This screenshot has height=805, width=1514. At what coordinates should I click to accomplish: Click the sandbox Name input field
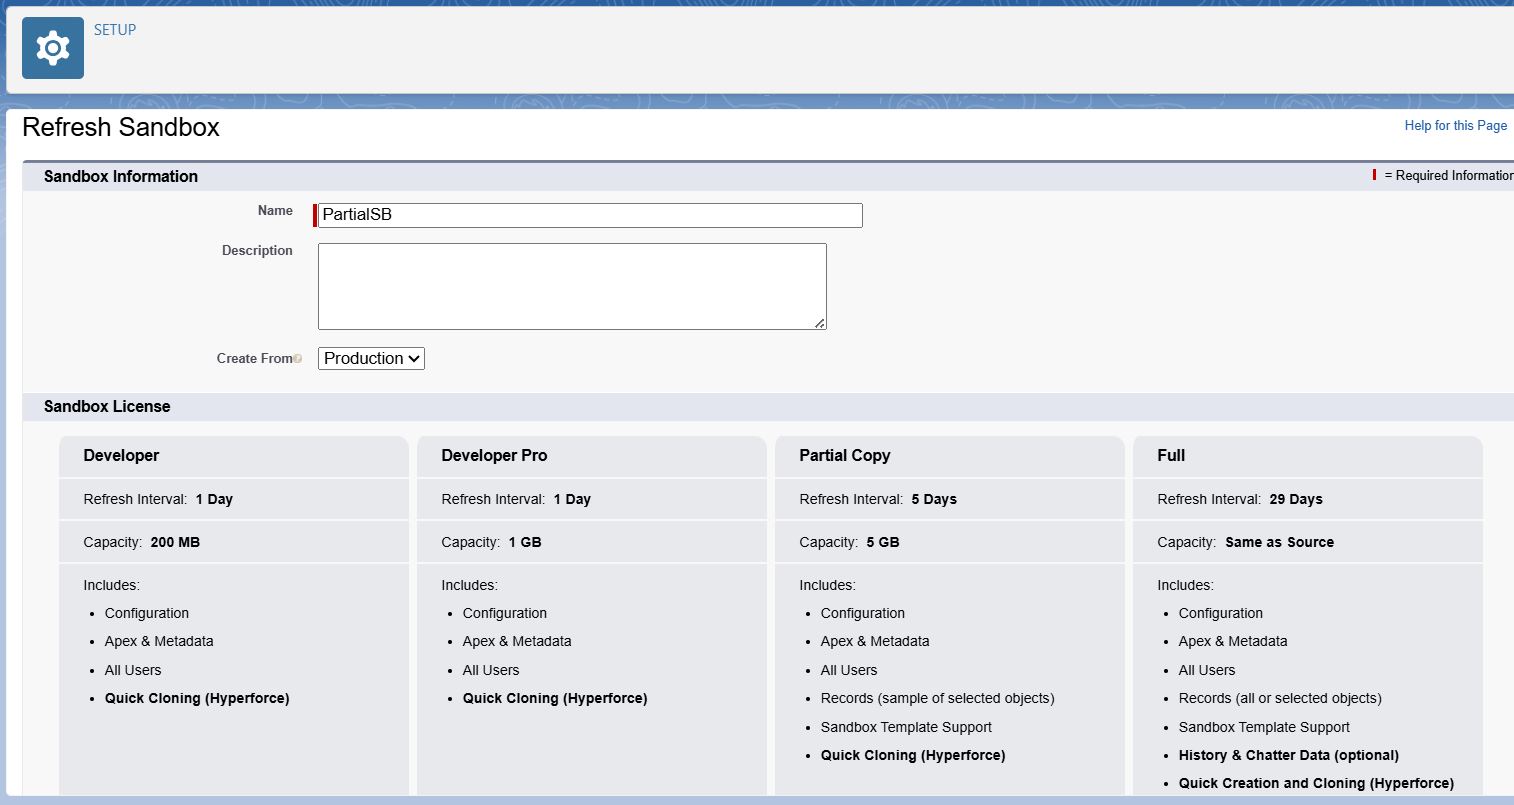590,215
